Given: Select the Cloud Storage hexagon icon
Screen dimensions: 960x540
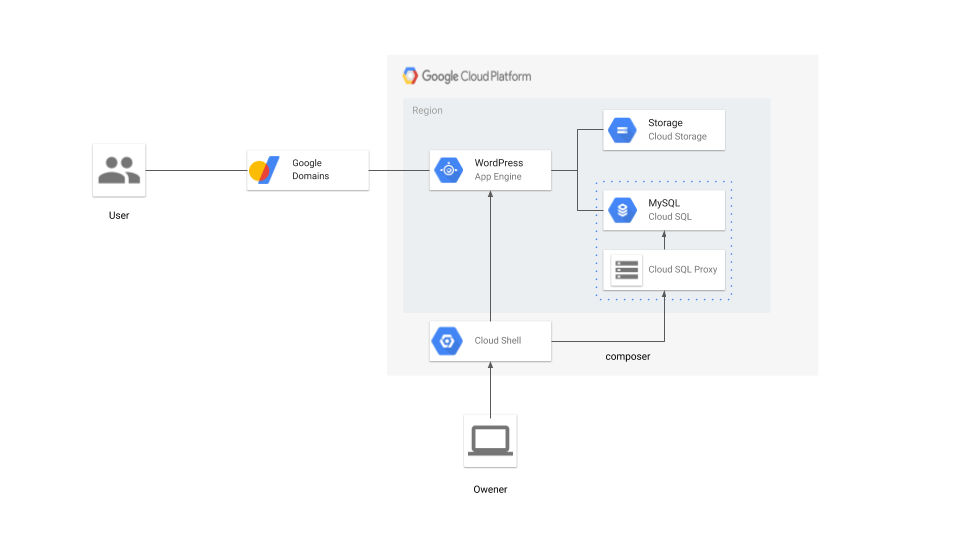Looking at the screenshot, I should pyautogui.click(x=623, y=130).
